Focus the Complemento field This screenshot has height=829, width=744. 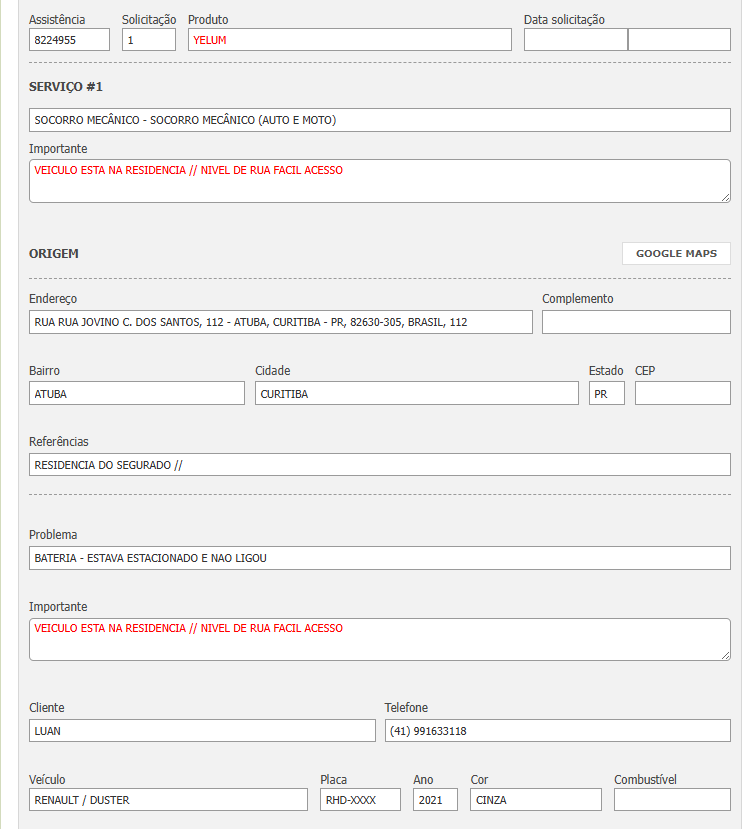tap(636, 322)
